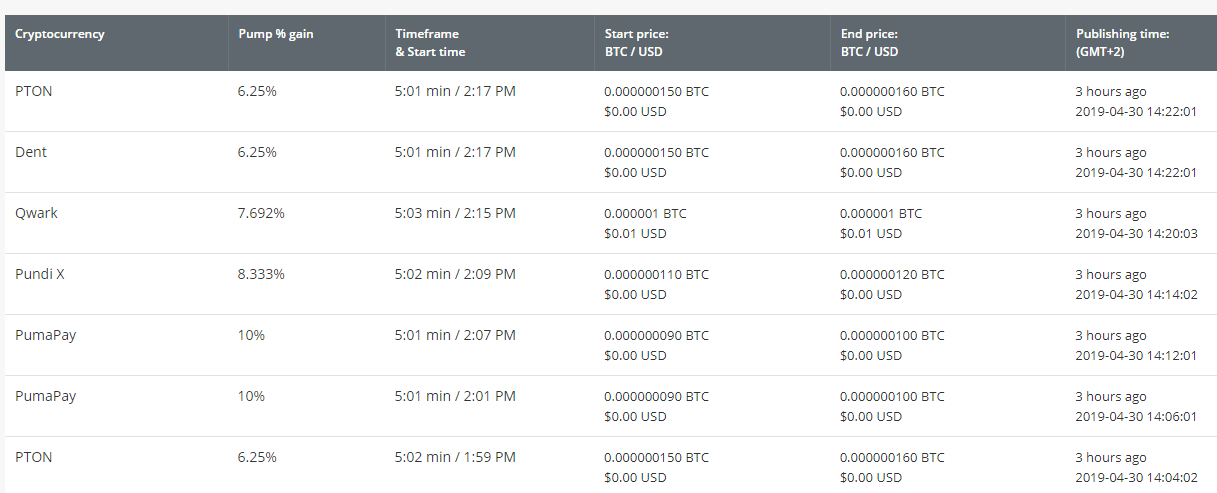Select the 0.000000120 BTC end price
Screen dimensions: 1217x493
pos(892,274)
